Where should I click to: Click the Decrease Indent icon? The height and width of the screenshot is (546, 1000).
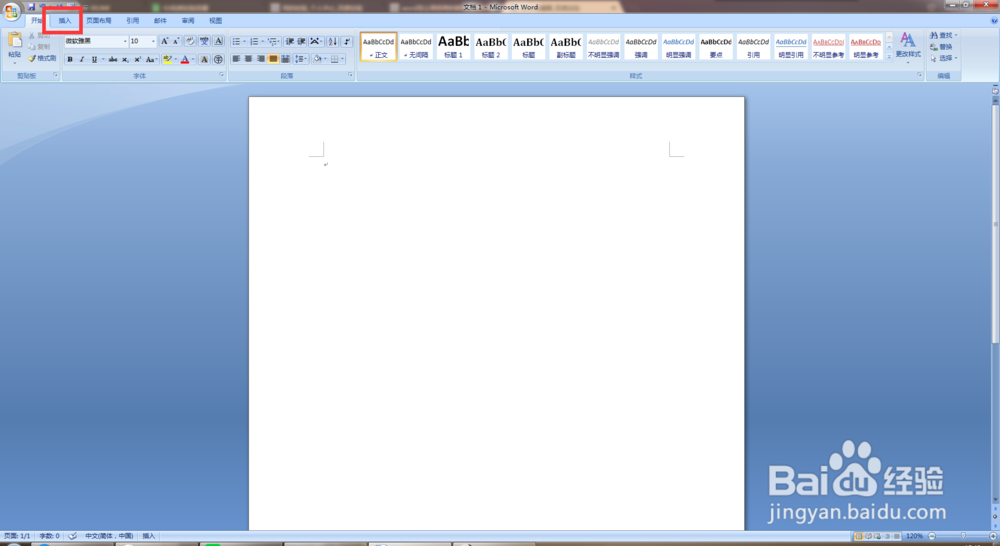pyautogui.click(x=290, y=41)
